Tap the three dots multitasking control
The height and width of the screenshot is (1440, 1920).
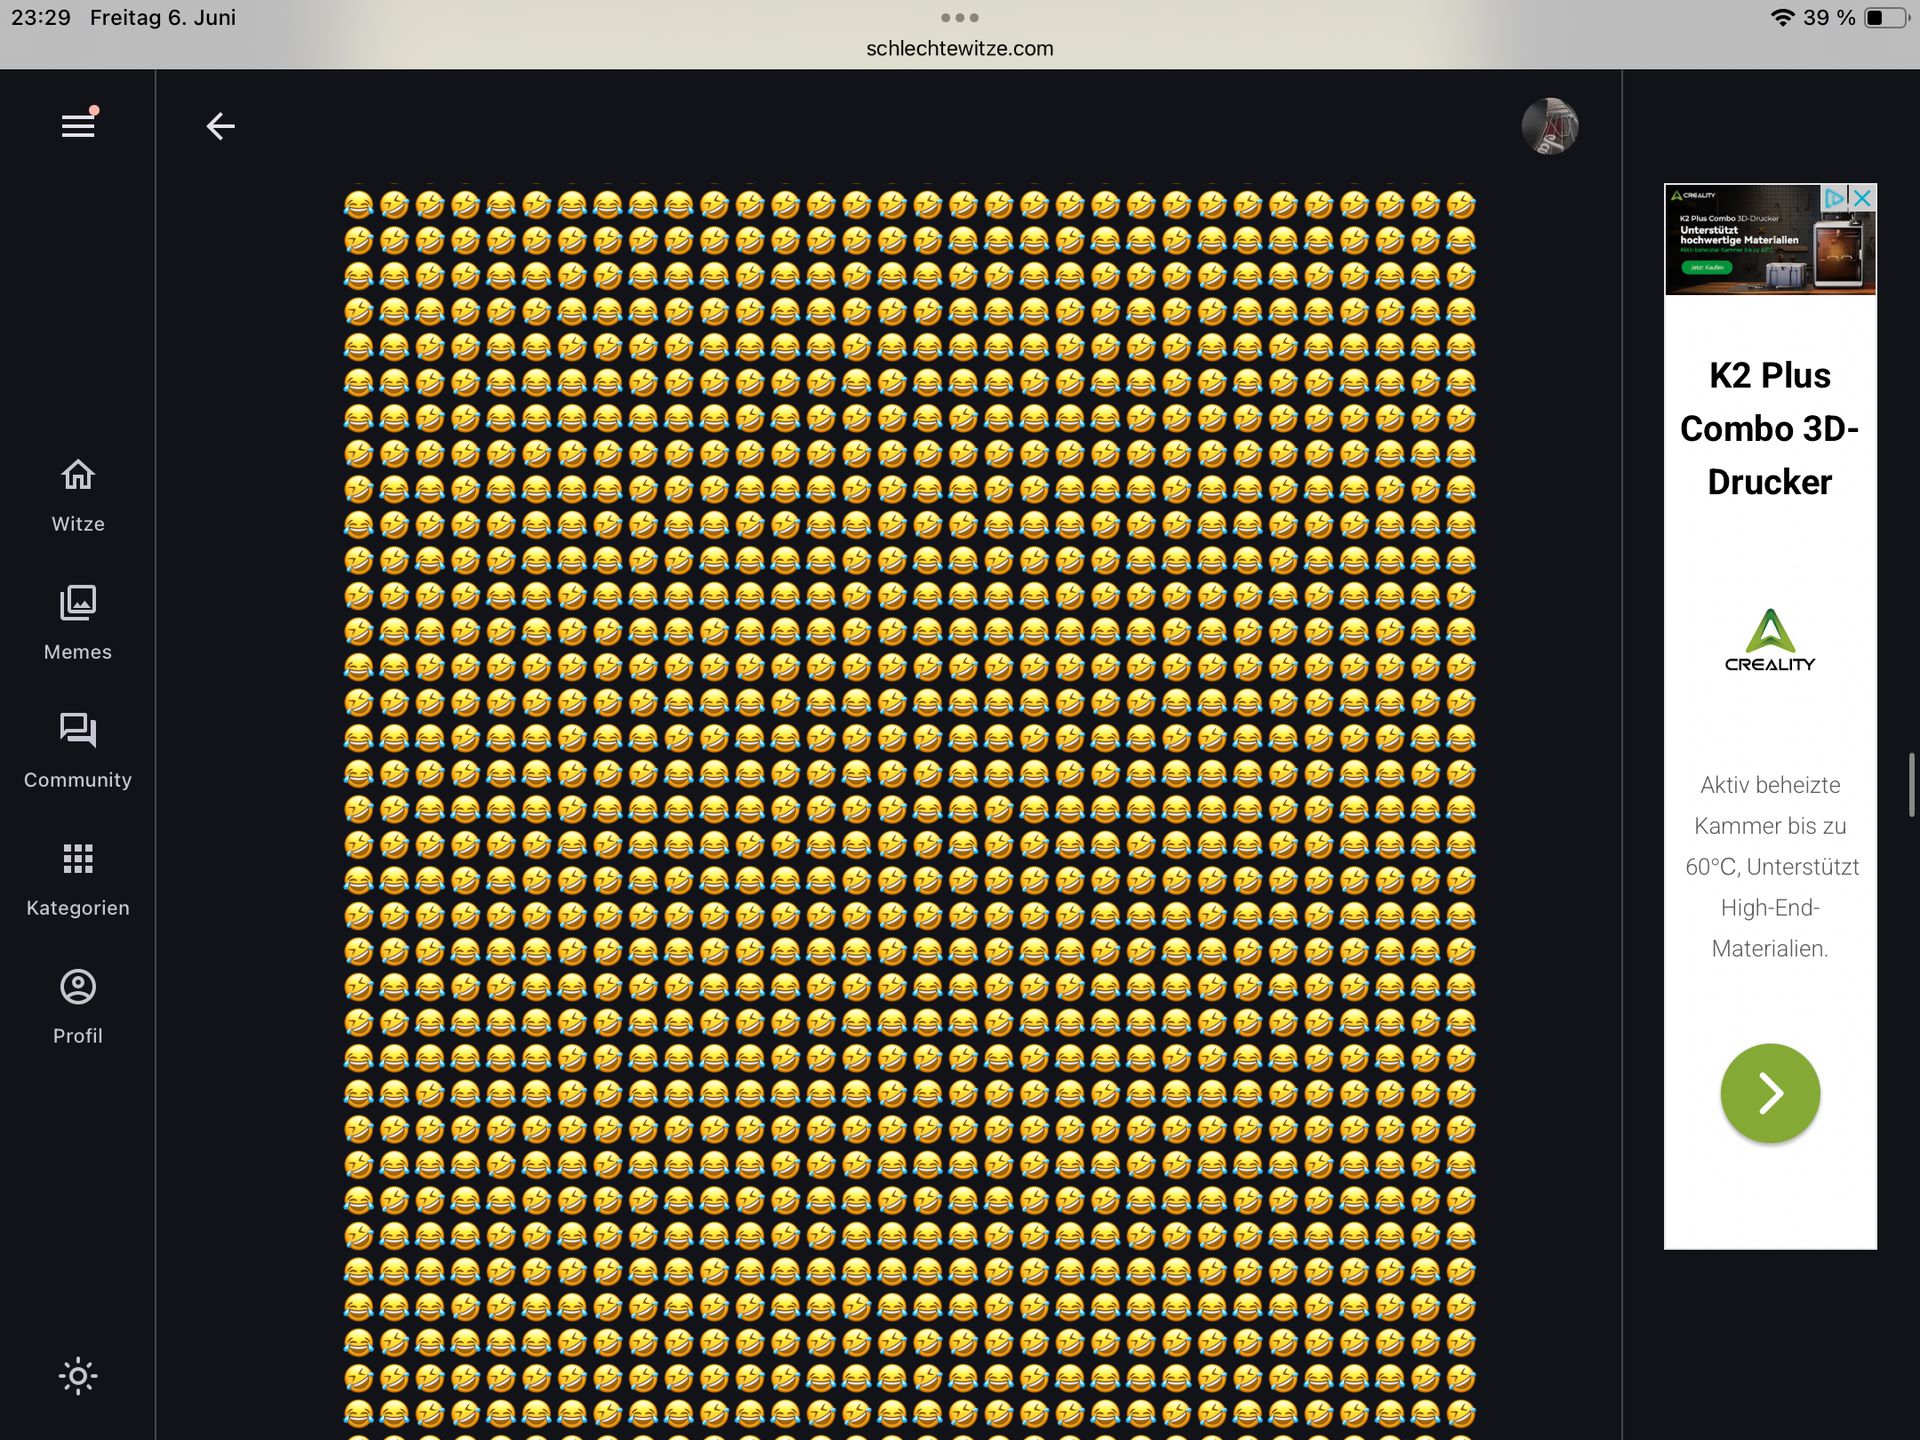coord(959,18)
